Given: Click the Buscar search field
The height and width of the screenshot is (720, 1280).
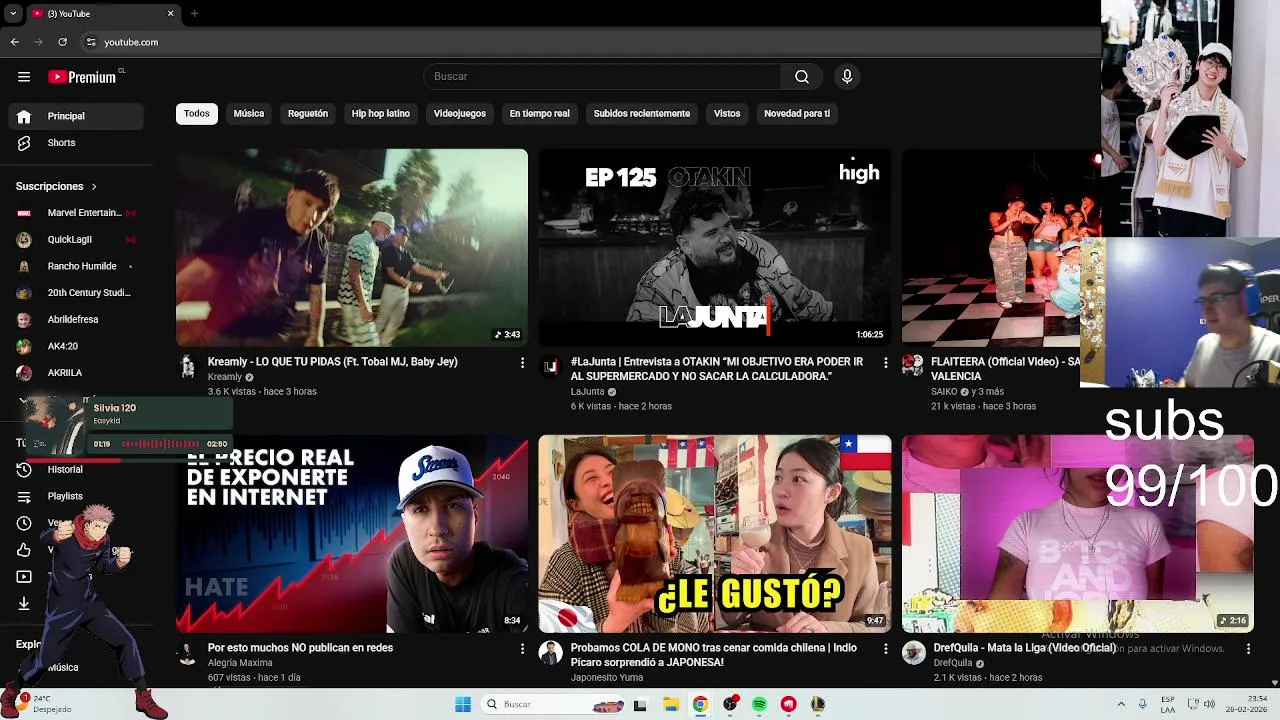Looking at the screenshot, I should click(602, 77).
